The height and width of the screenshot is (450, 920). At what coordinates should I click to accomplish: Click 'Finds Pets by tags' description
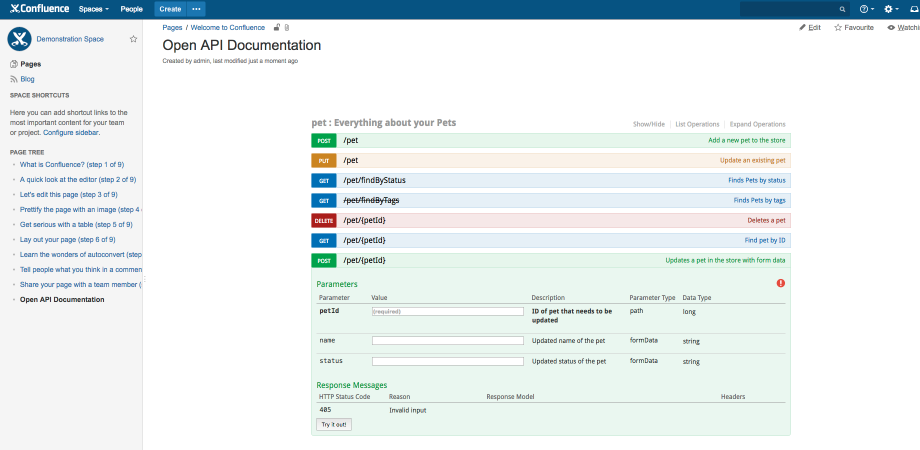759,200
